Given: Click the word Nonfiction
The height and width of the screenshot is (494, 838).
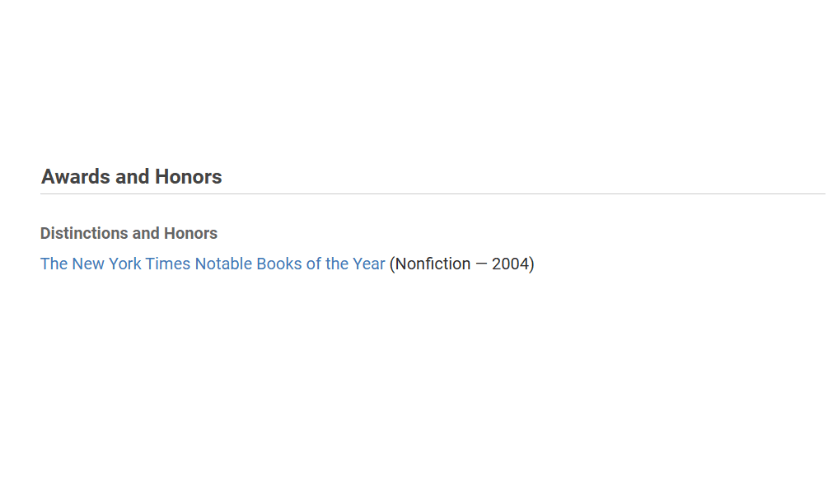Looking at the screenshot, I should tap(433, 264).
